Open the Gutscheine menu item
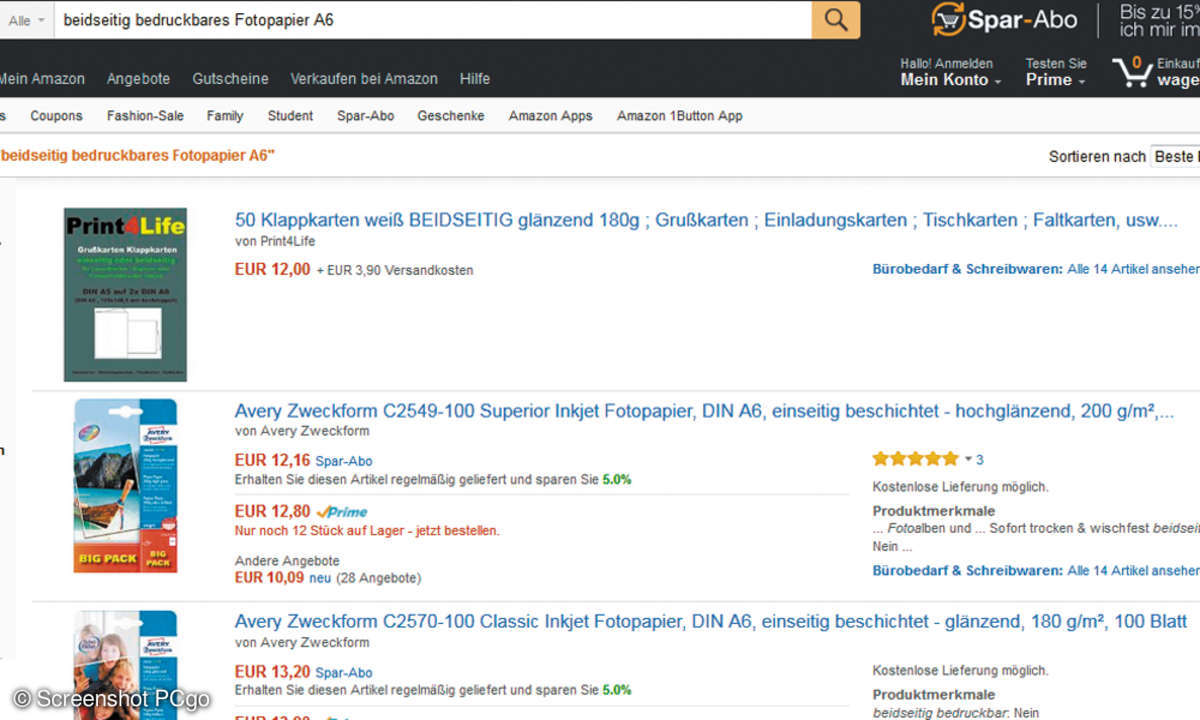Image resolution: width=1200 pixels, height=720 pixels. pyautogui.click(x=230, y=78)
